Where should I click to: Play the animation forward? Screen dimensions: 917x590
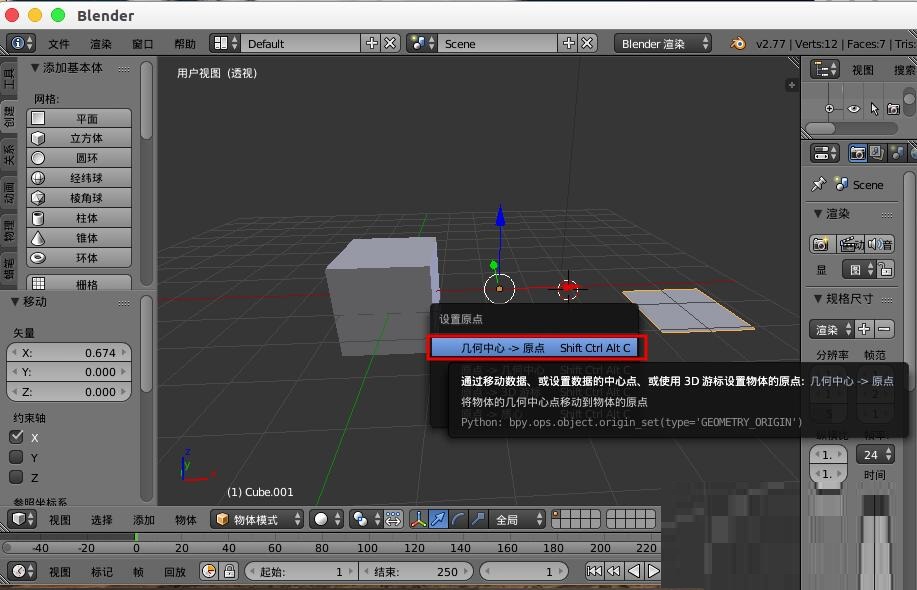[x=653, y=571]
